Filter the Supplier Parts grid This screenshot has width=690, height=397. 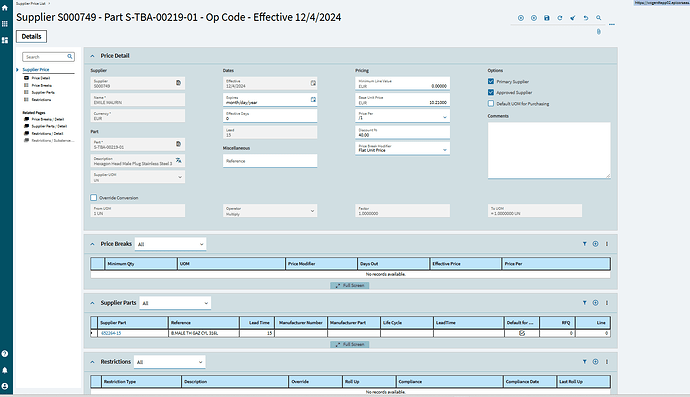point(584,303)
